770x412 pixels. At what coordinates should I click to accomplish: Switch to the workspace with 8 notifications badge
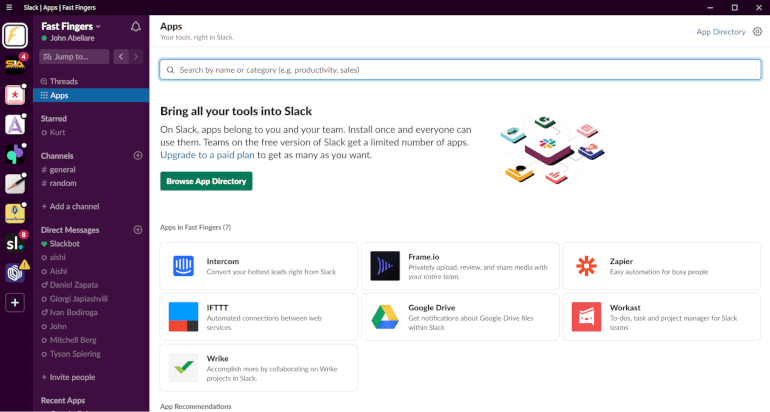click(x=15, y=243)
